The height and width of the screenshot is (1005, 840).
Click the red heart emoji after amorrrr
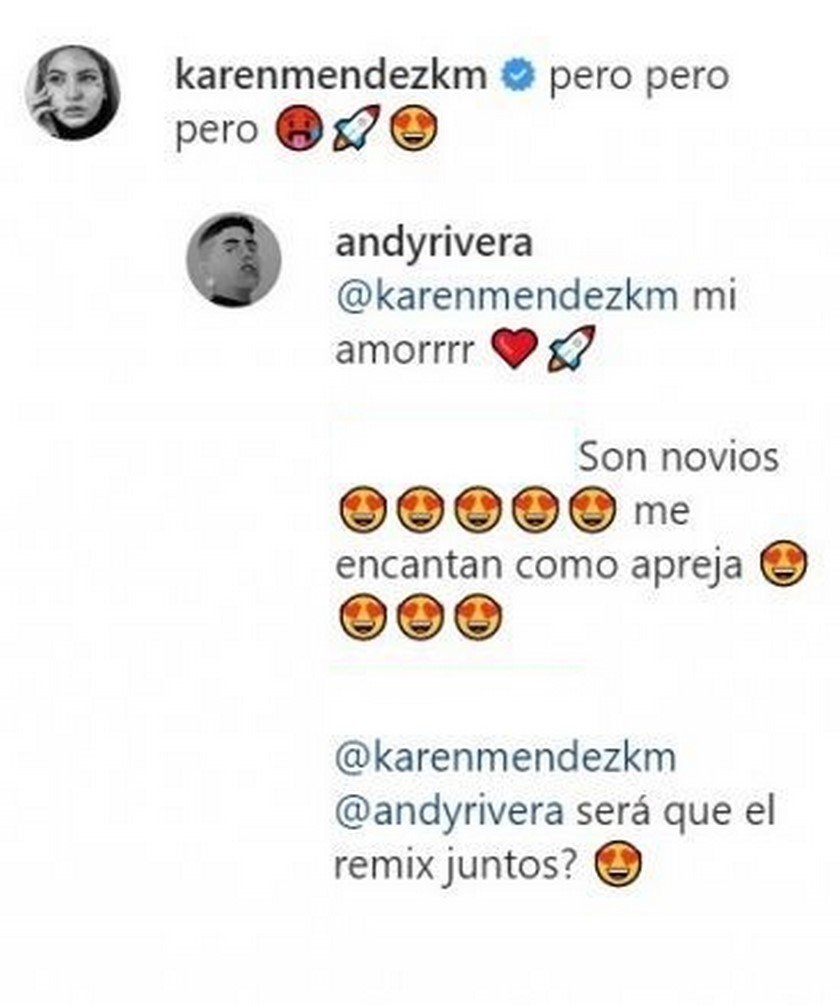pos(514,349)
